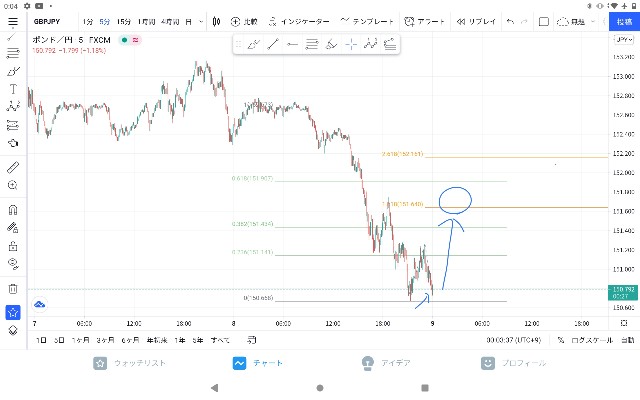Switch to the ウォッチリスト tab
This screenshot has width=640, height=400.
pos(129,363)
